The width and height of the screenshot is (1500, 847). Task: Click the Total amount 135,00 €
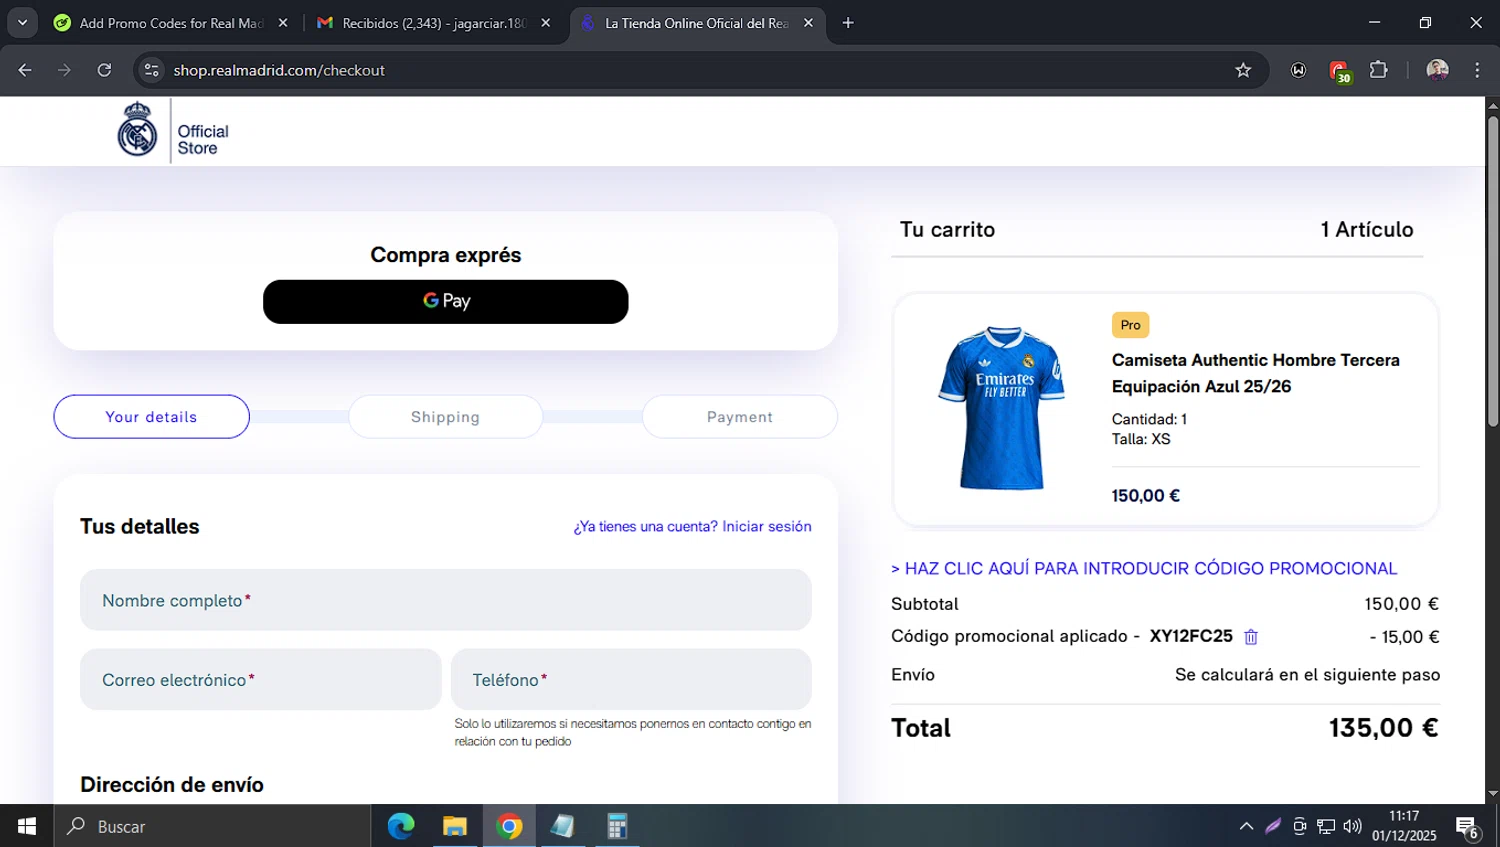coord(1383,728)
